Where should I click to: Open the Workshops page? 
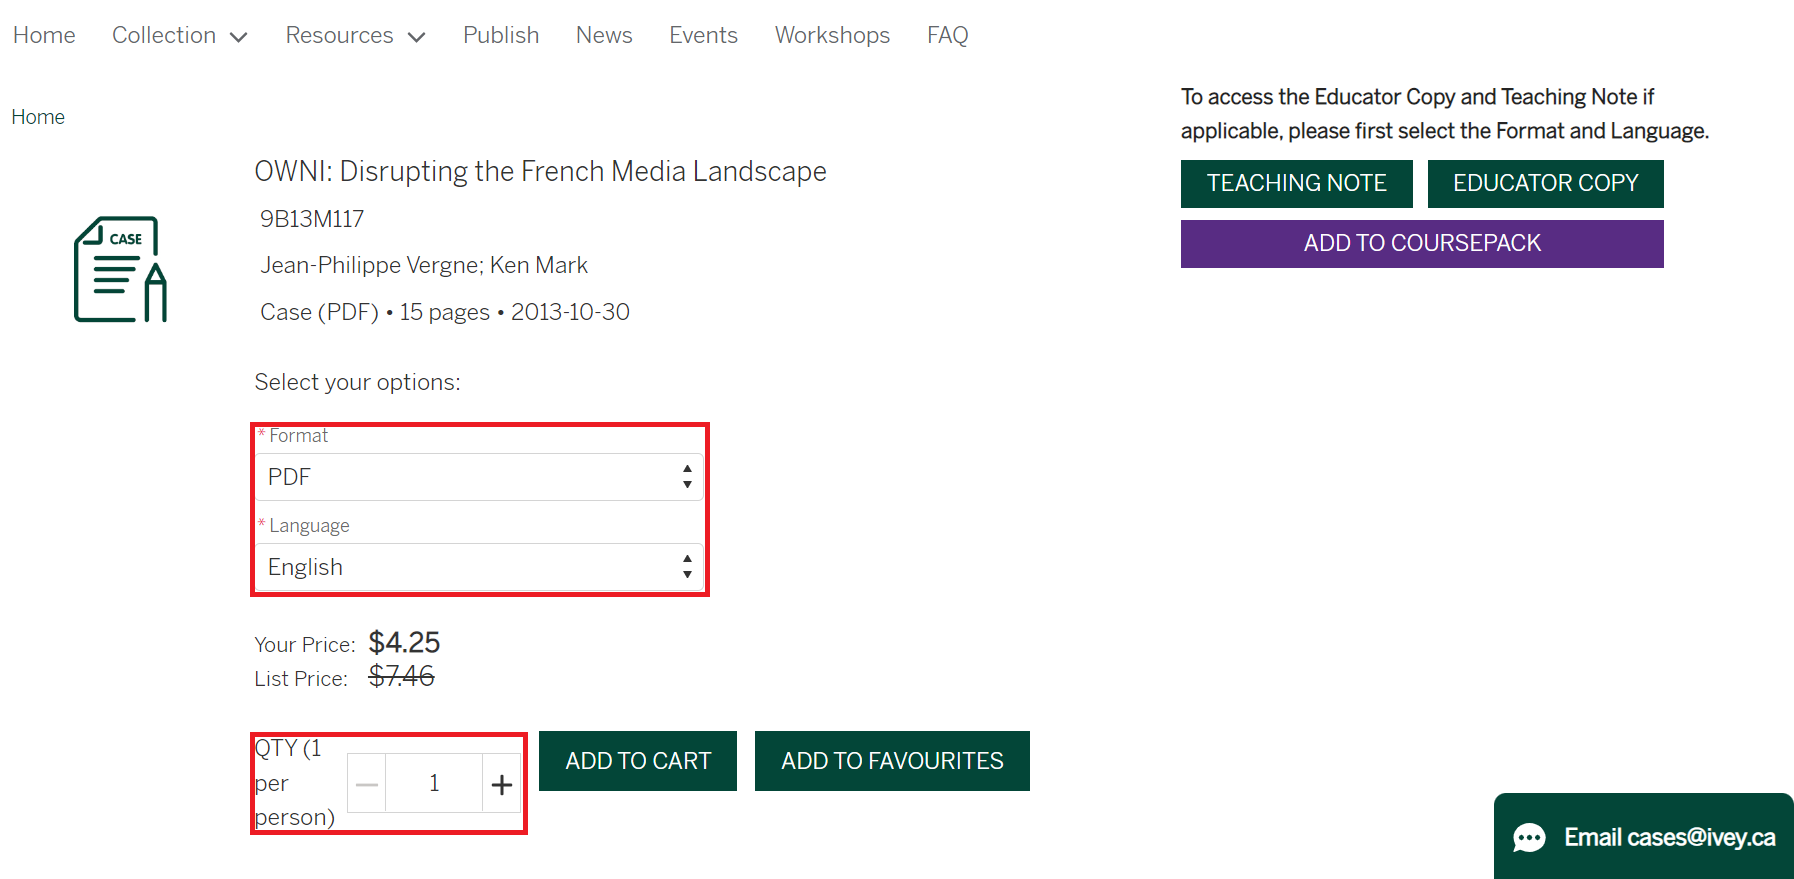[x=832, y=35]
